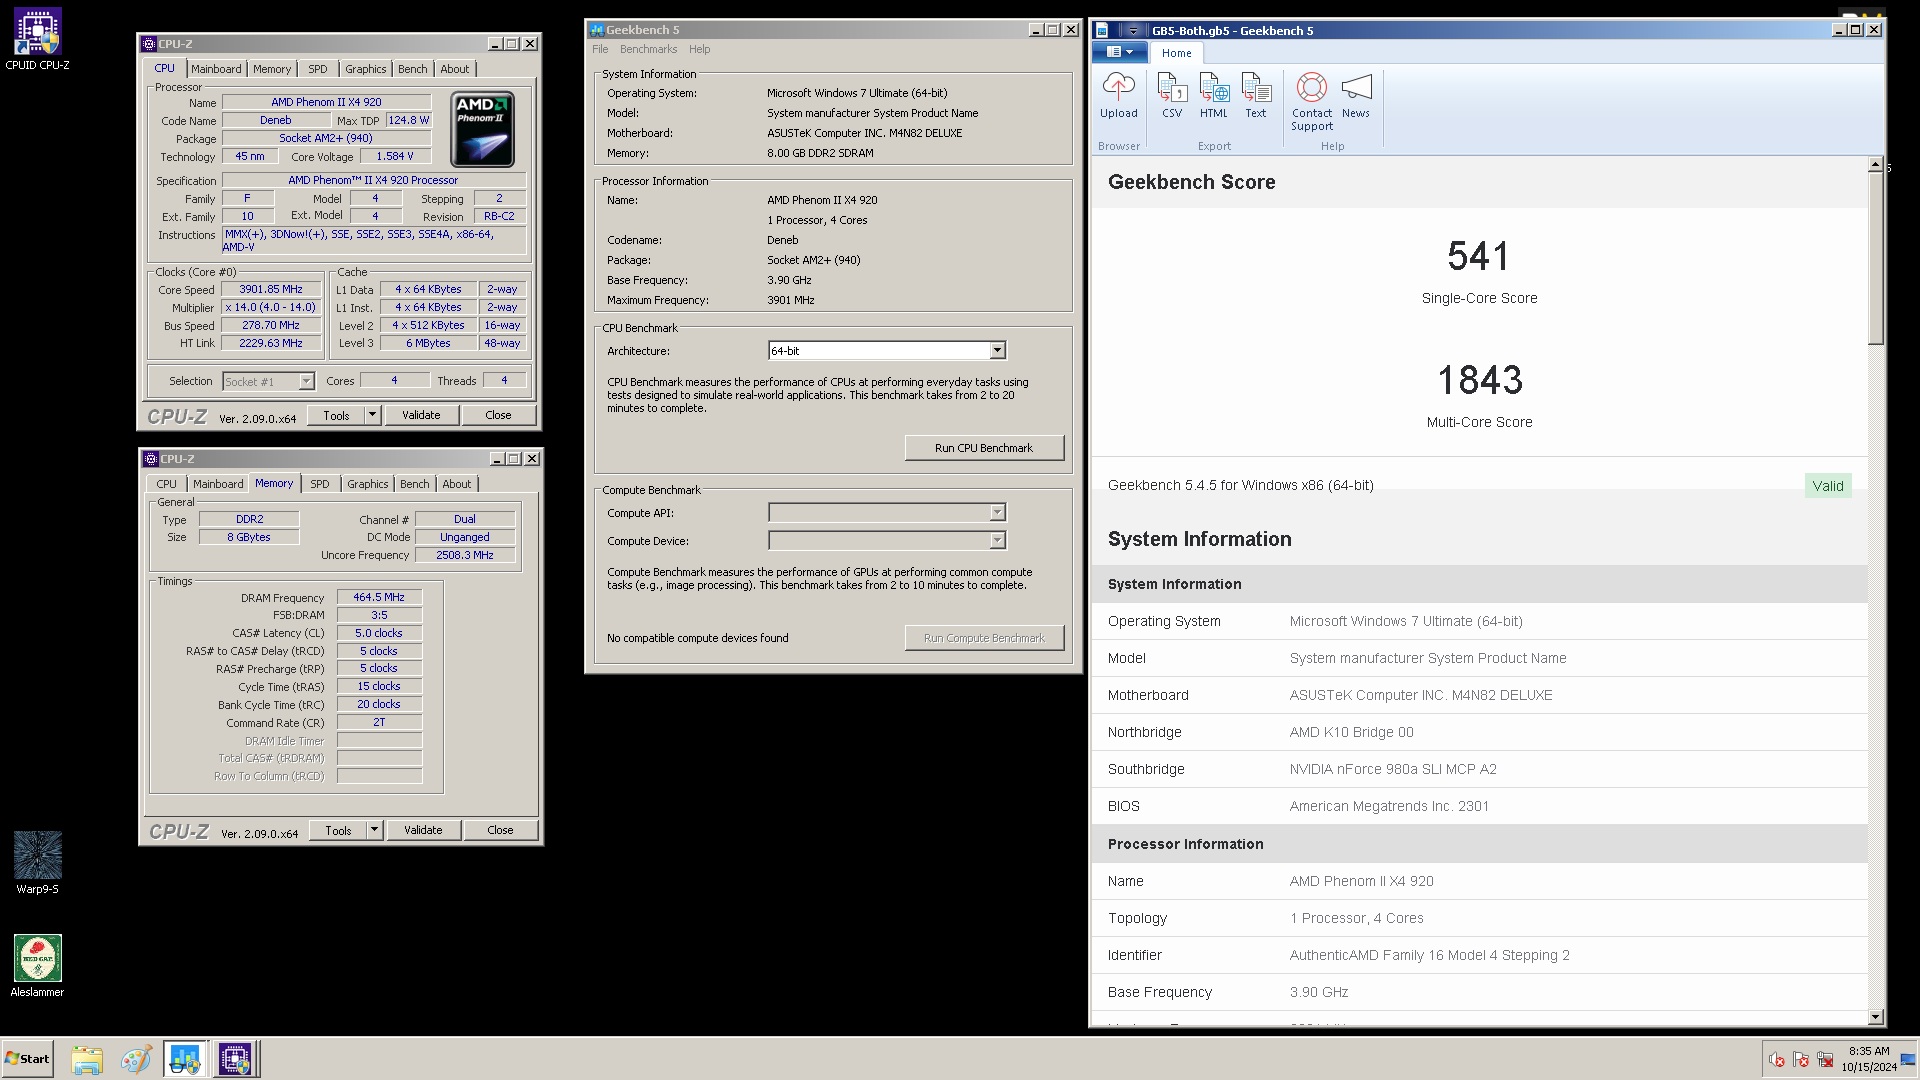Click Validate in top CPU-Z window
The image size is (1920, 1080).
click(x=421, y=415)
